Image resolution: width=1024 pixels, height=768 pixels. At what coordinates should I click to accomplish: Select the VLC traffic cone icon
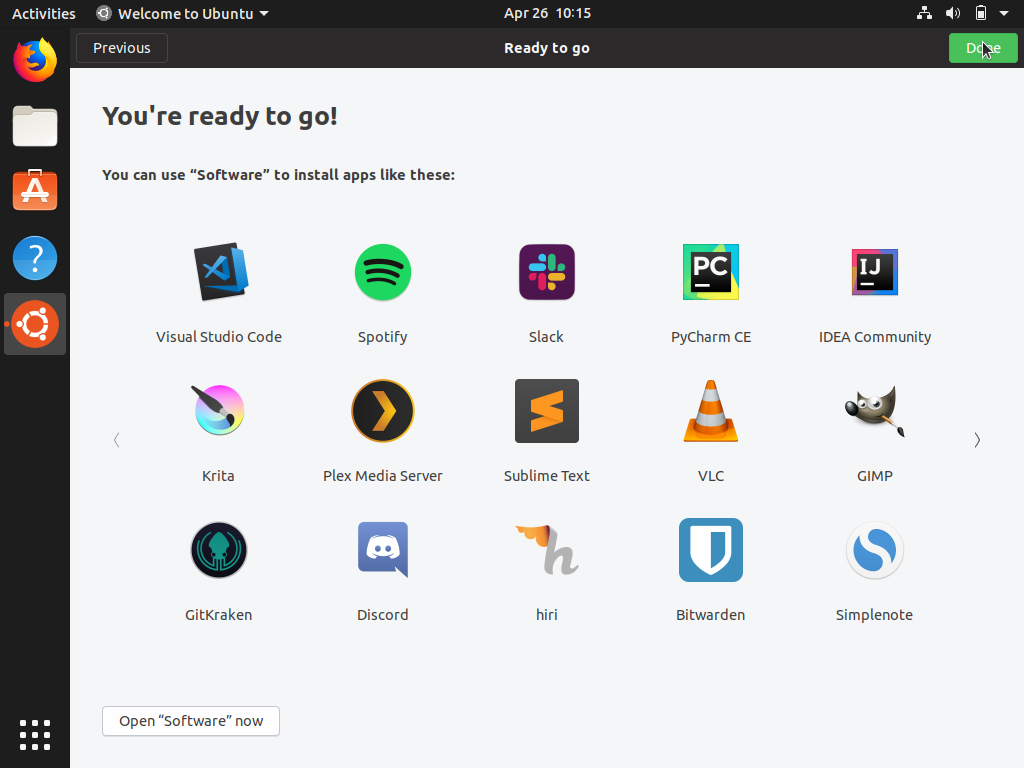711,411
